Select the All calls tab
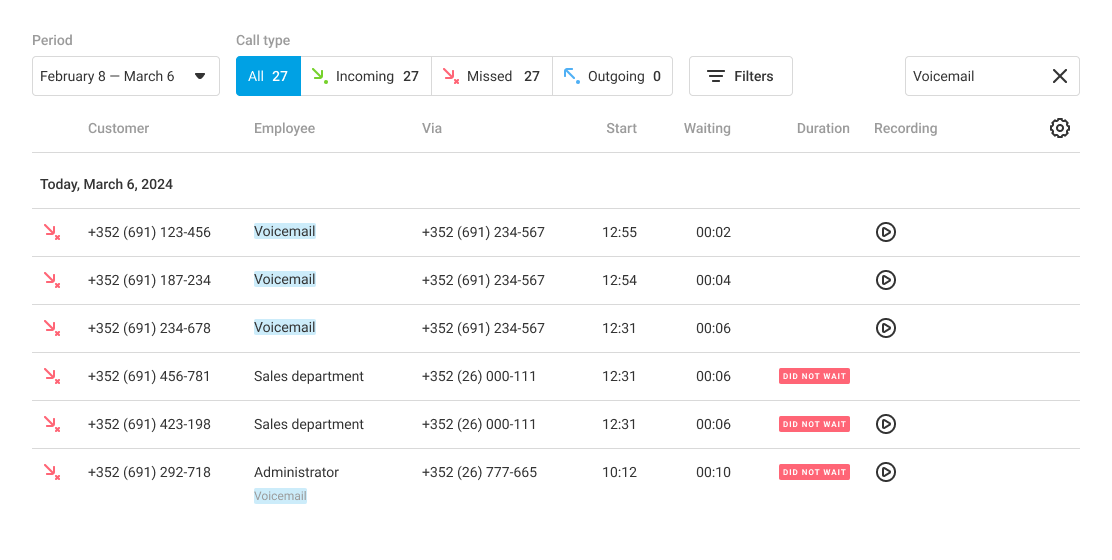Viewport: 1112px width, 560px height. click(x=268, y=76)
